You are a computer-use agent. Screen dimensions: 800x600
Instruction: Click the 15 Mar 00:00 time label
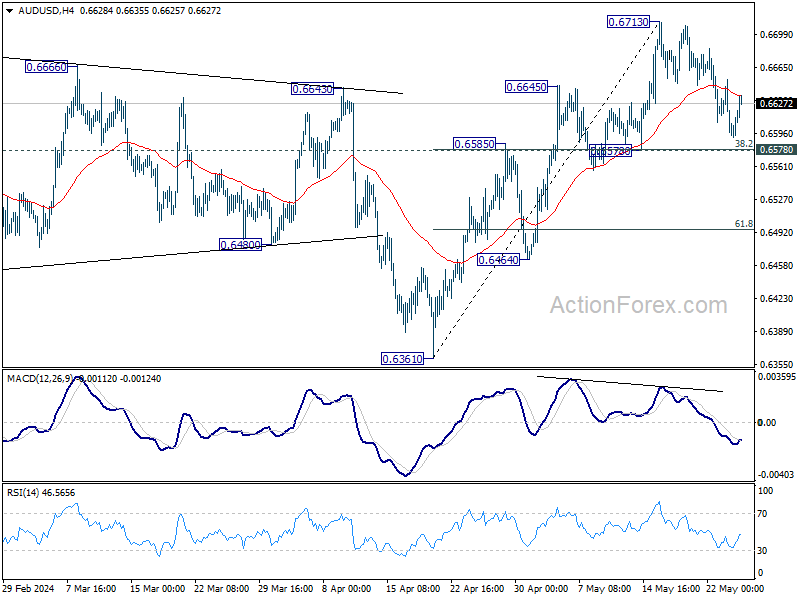[158, 589]
